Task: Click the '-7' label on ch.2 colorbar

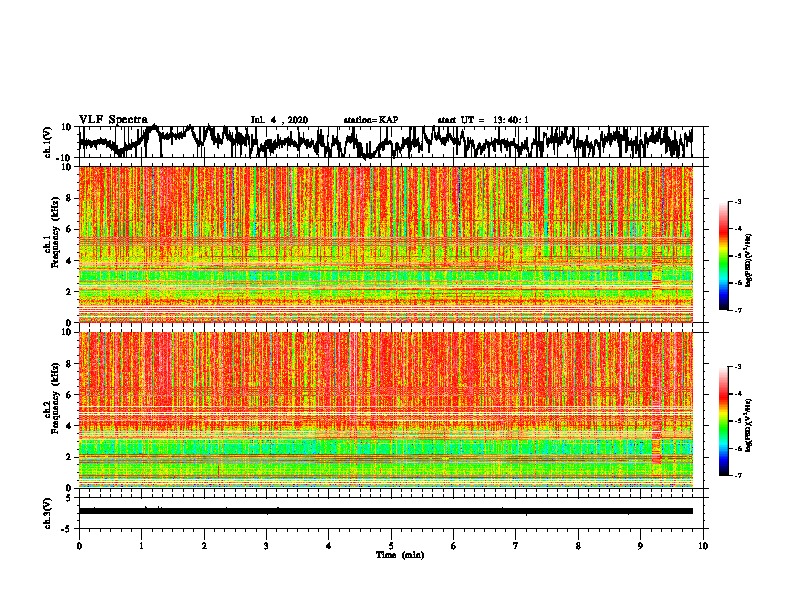Action: pos(738,475)
